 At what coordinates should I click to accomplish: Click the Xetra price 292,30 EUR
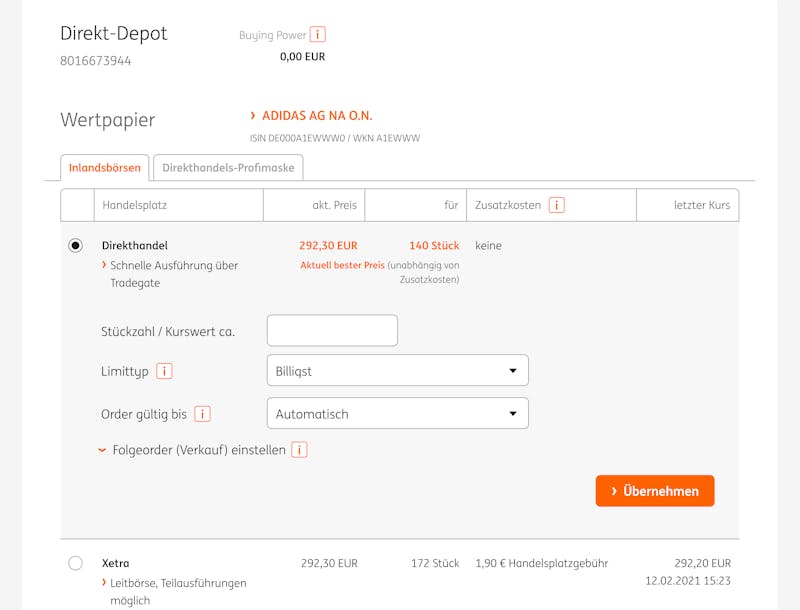pos(329,563)
